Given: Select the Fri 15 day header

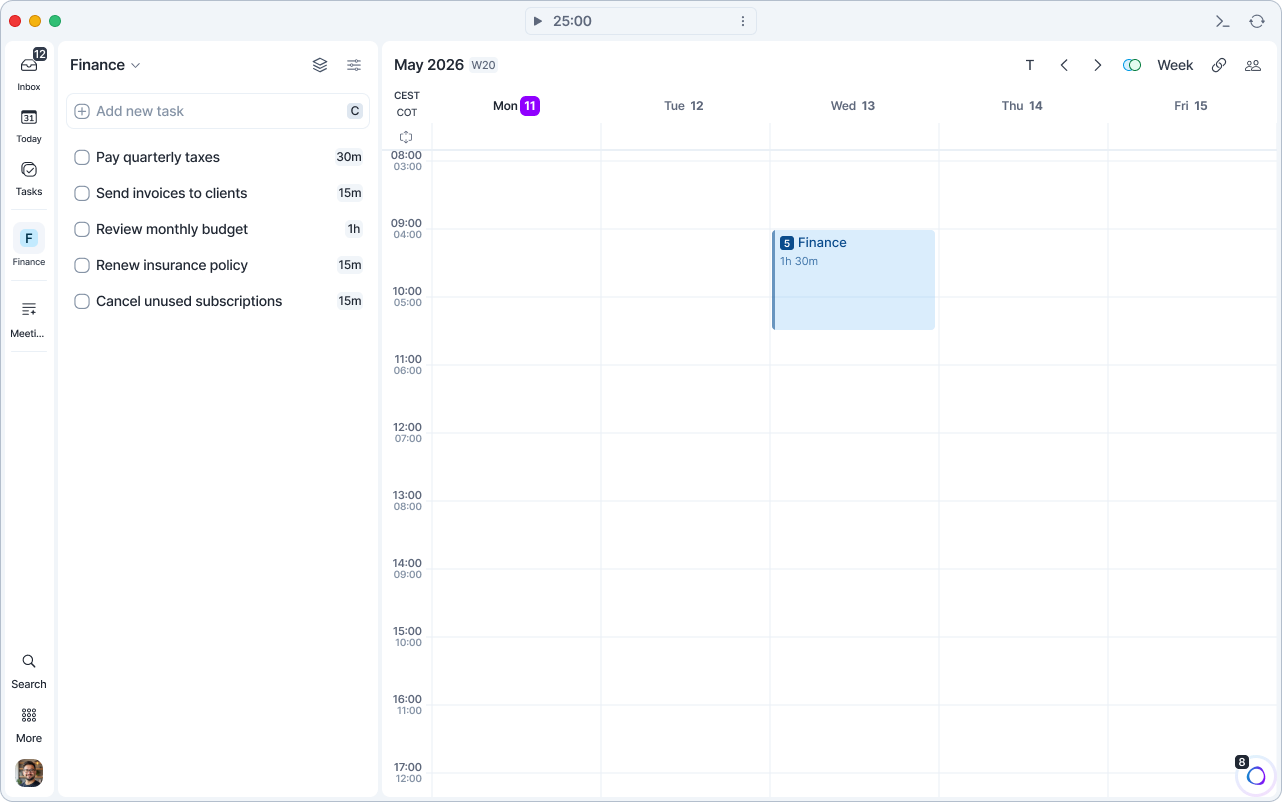Looking at the screenshot, I should pyautogui.click(x=1191, y=106).
